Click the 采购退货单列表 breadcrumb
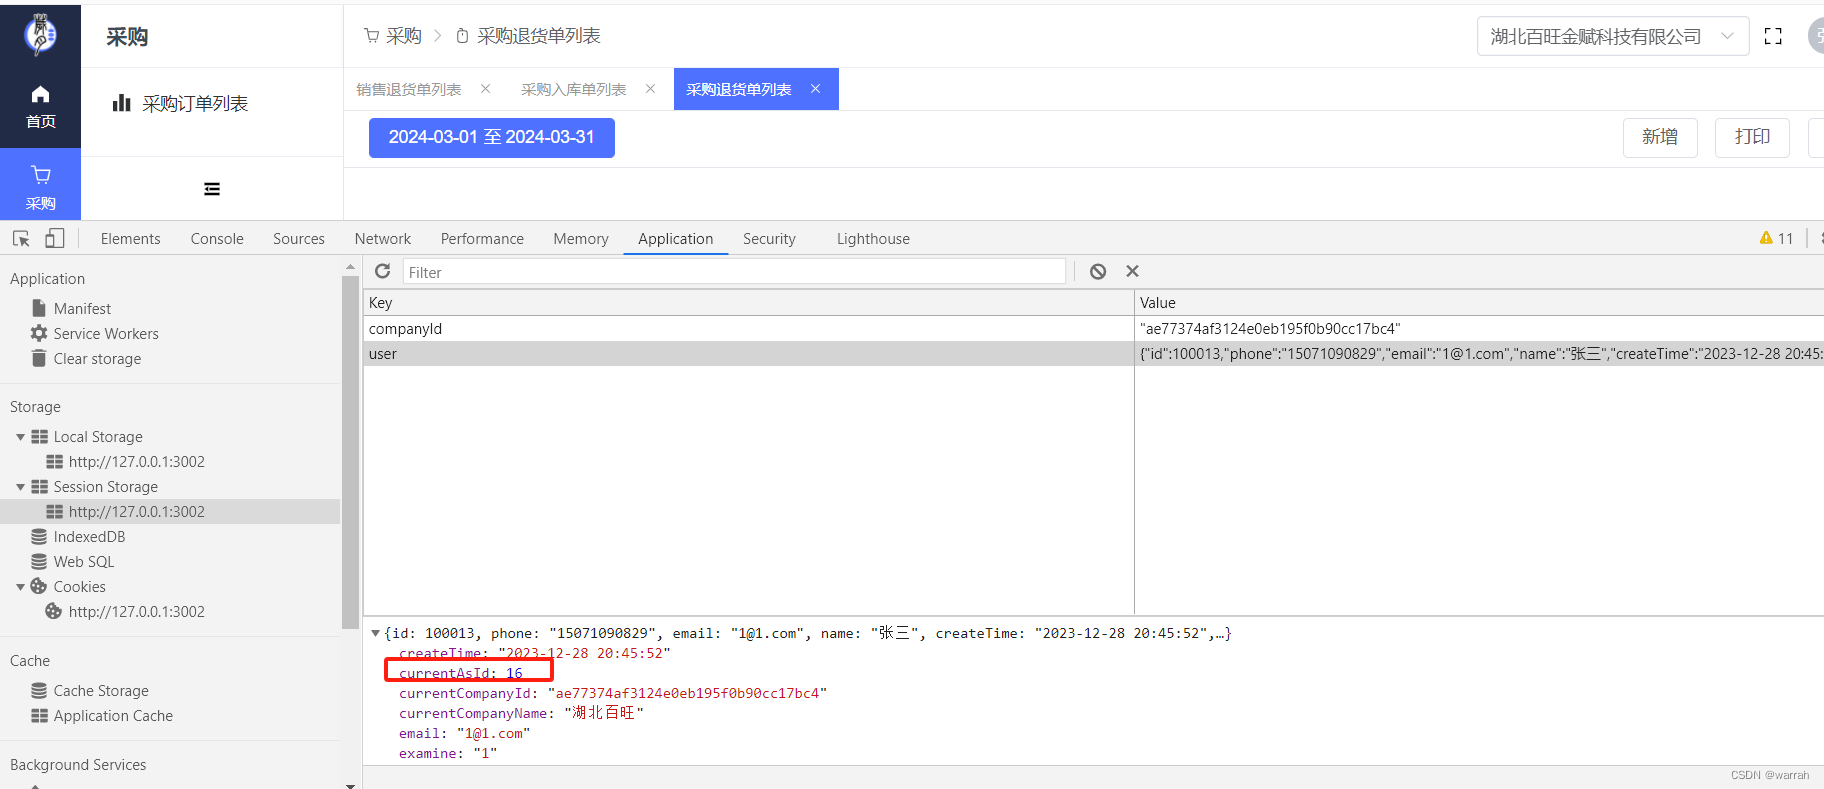This screenshot has height=789, width=1824. [539, 36]
